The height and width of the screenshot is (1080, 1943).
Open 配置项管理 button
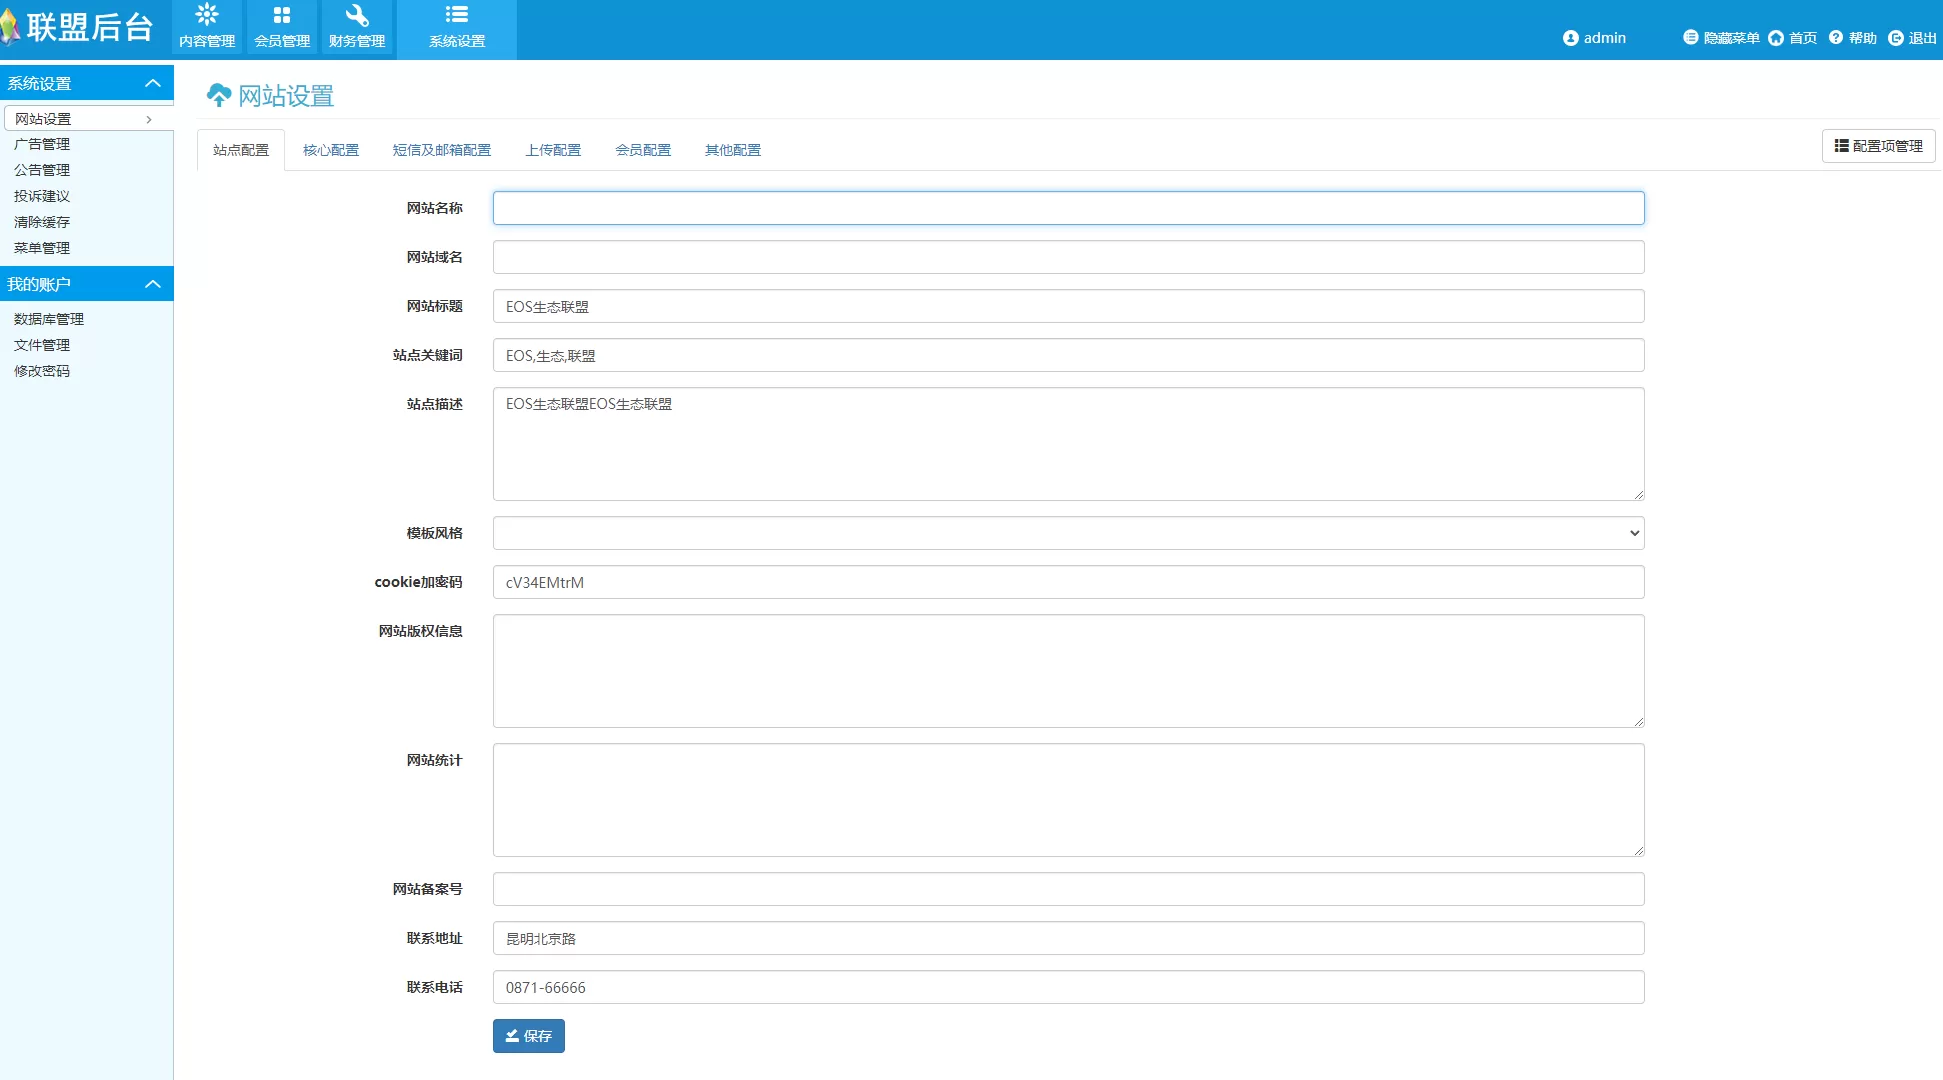tap(1878, 146)
